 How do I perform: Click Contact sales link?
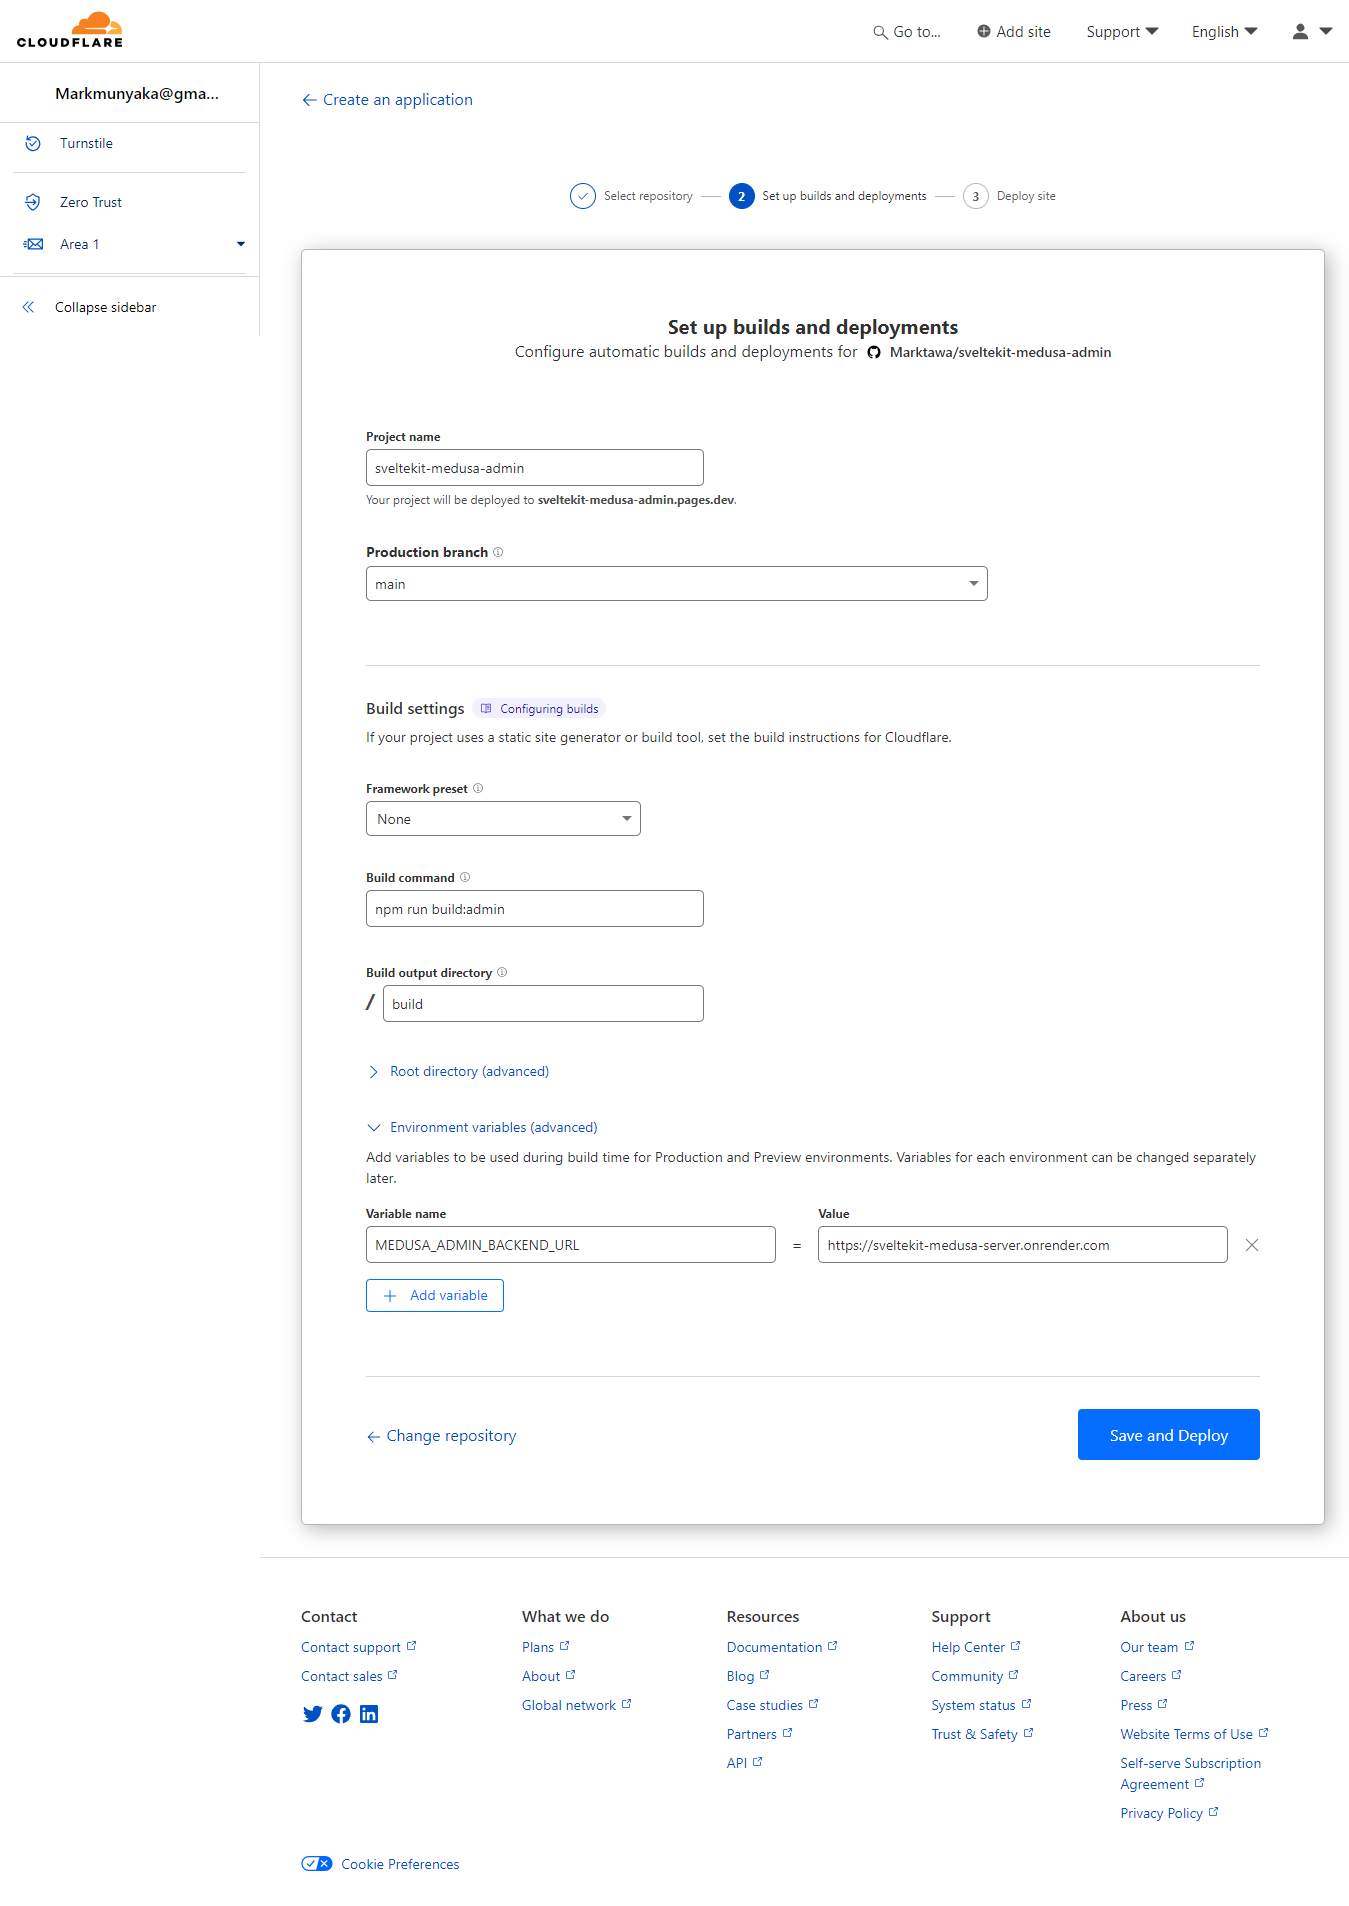point(349,1676)
